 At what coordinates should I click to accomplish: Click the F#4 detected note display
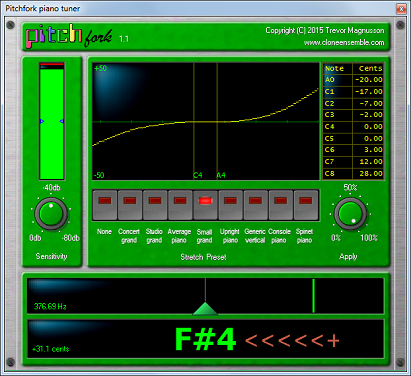(206, 339)
